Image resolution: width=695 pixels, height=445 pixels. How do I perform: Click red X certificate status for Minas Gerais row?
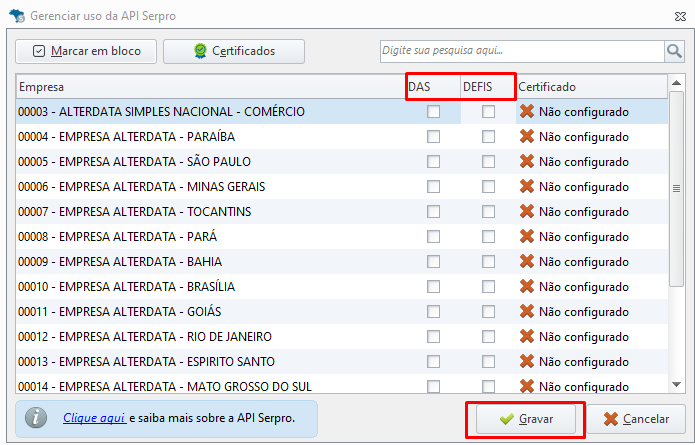click(x=527, y=186)
